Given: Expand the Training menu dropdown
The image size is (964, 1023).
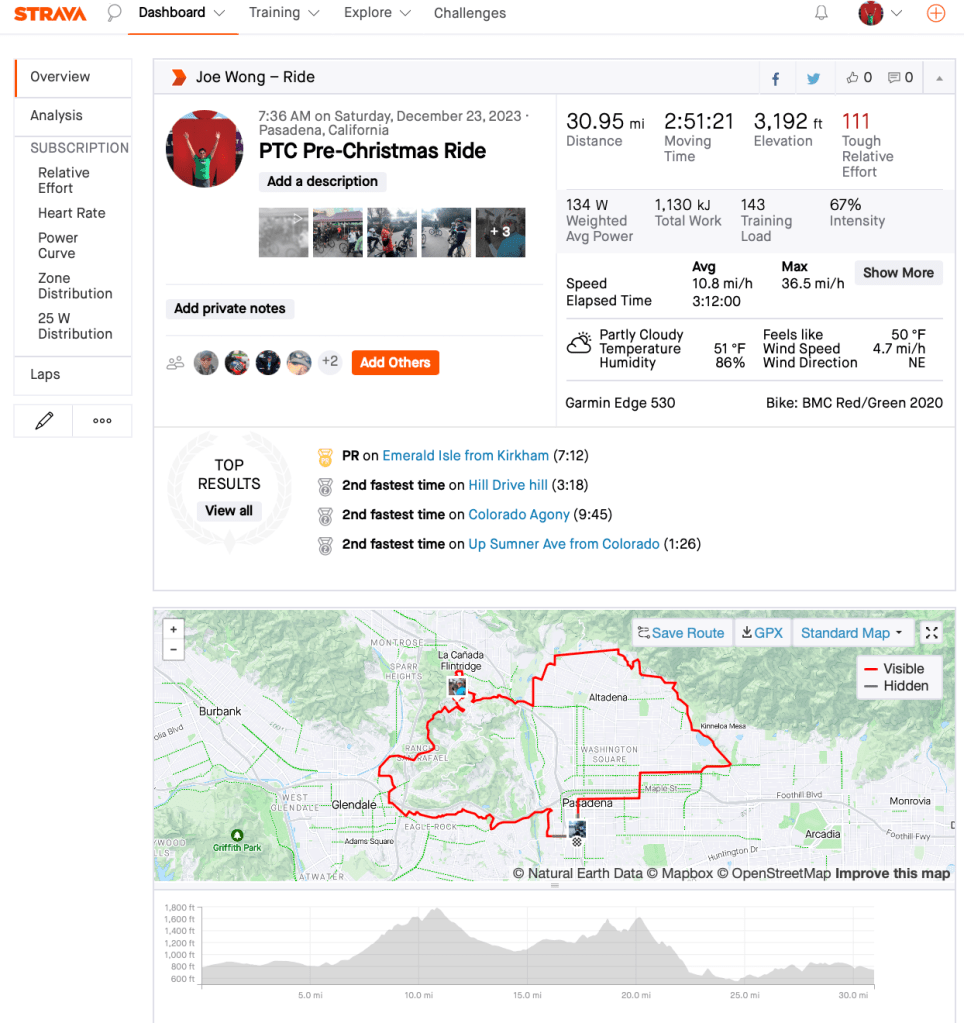Looking at the screenshot, I should point(284,13).
